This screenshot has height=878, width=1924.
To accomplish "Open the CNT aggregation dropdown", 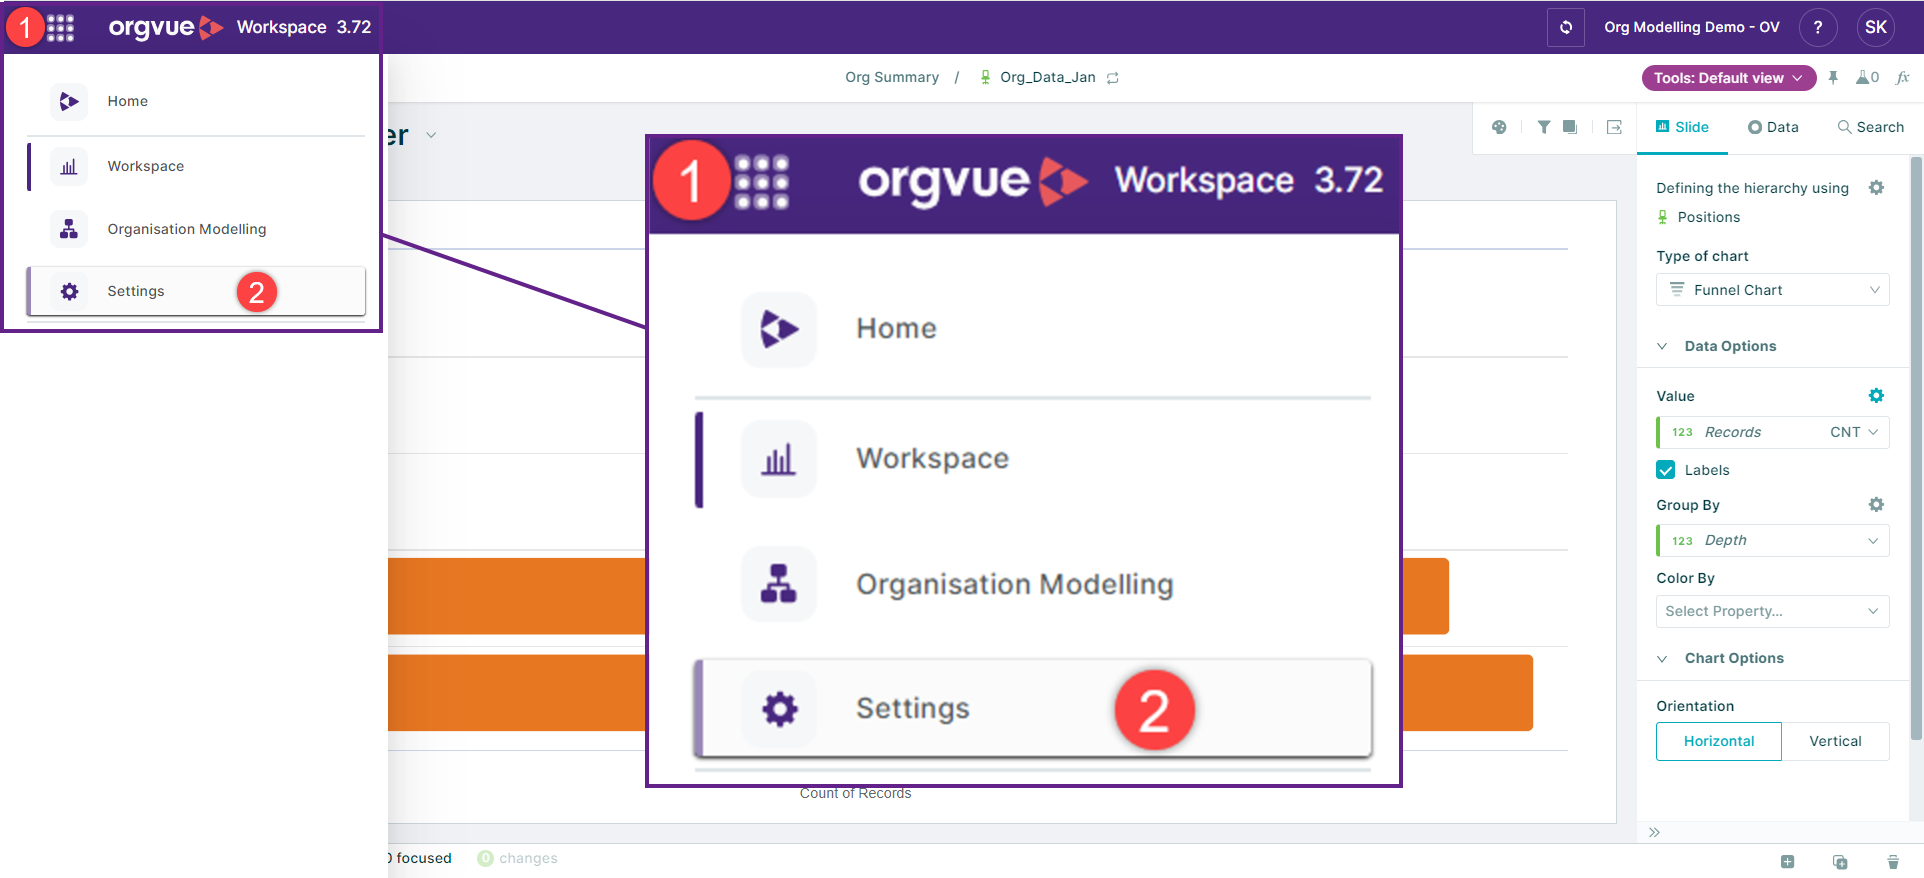I will 1854,432.
